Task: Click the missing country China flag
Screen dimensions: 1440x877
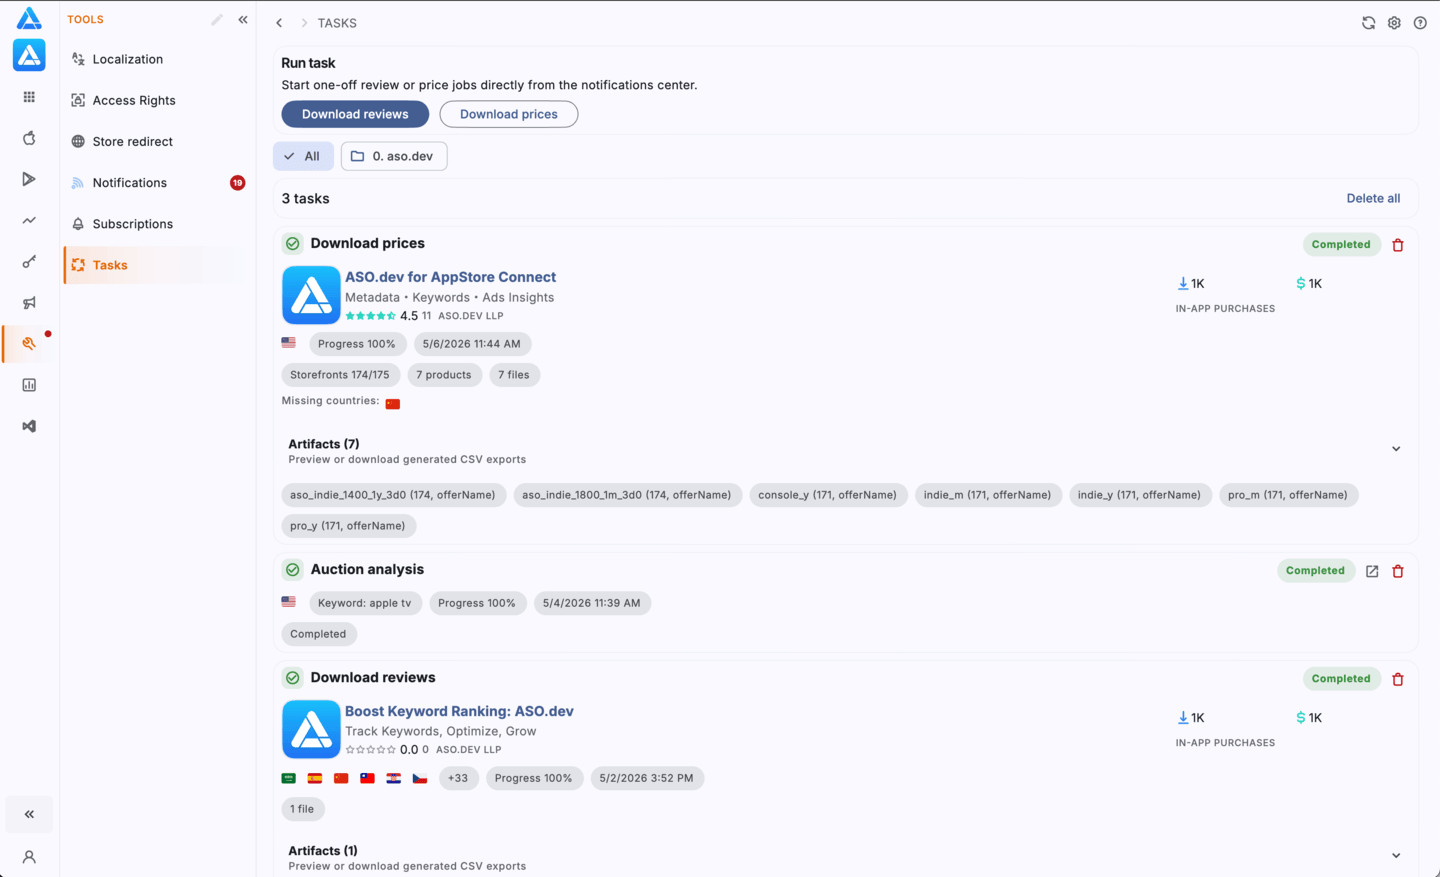Action: point(393,404)
